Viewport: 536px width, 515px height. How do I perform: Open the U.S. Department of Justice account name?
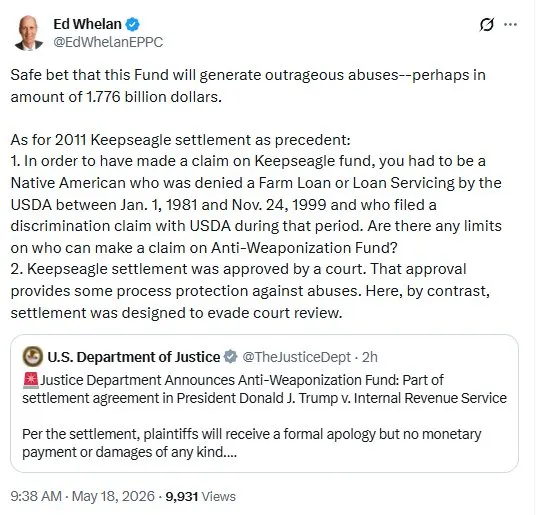pyautogui.click(x=134, y=357)
